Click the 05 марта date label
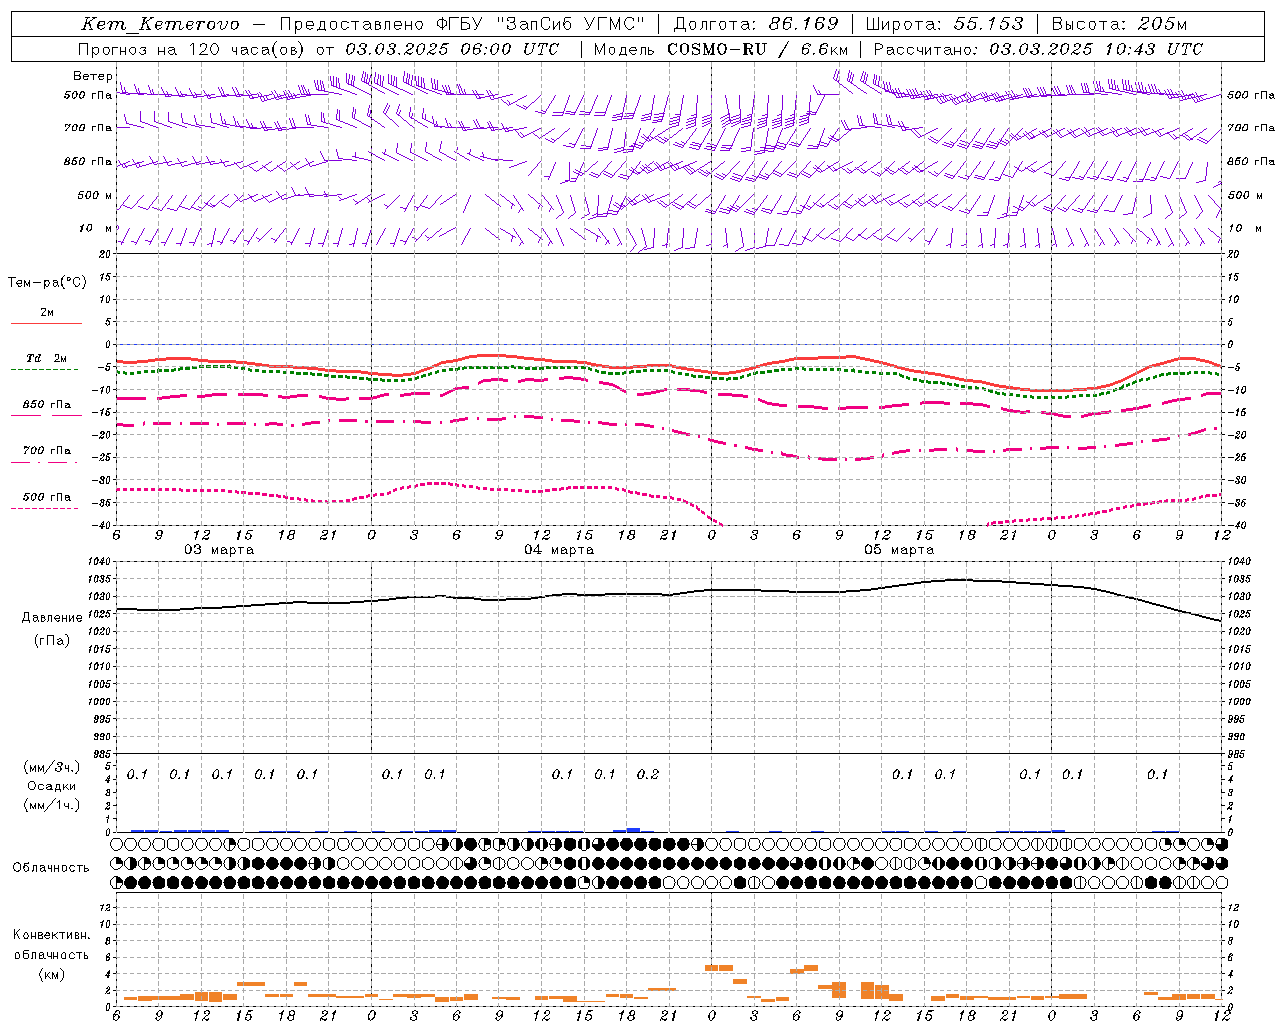This screenshot has height=1024, width=1280. click(x=899, y=550)
